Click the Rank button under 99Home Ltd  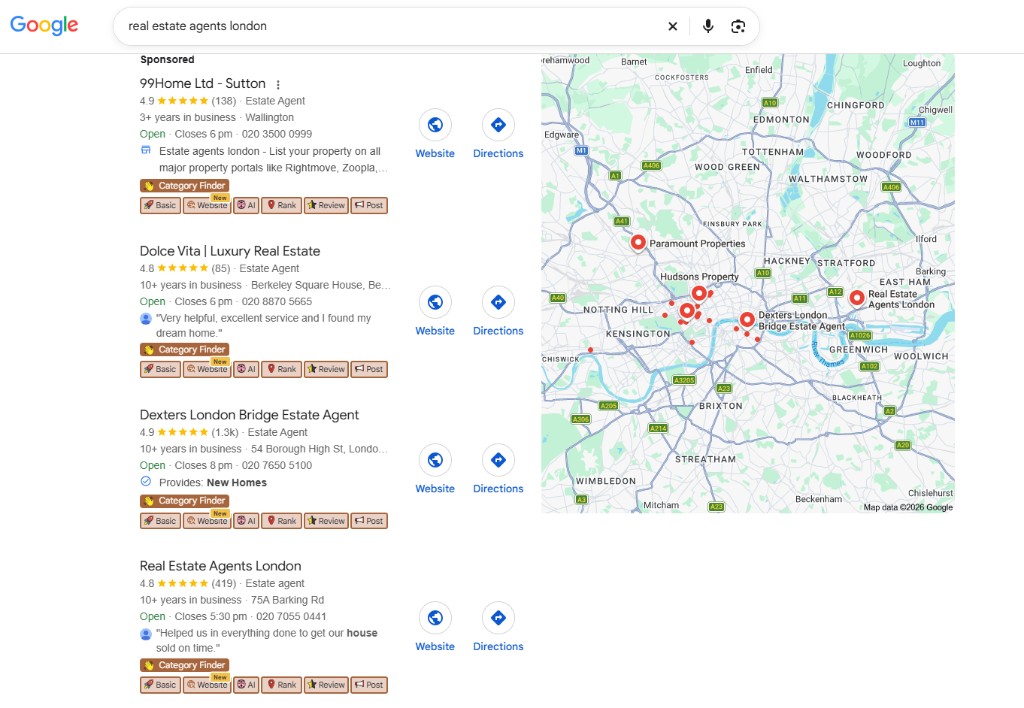pos(281,205)
